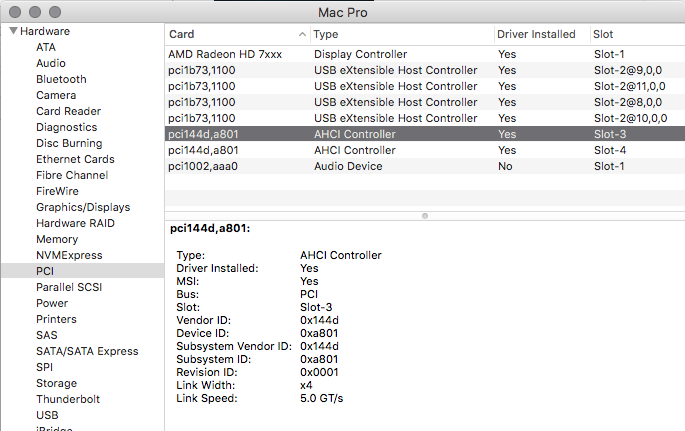Click the Link Width value x4
This screenshot has width=685, height=431.
306,385
